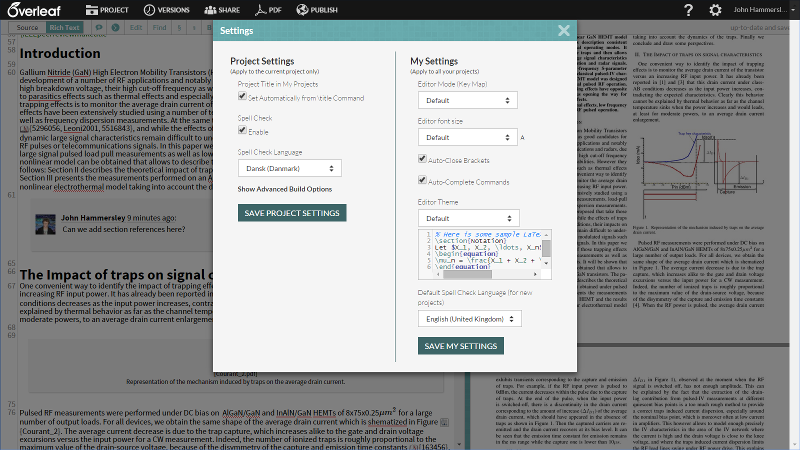Open help via question mark icon
This screenshot has height=450, width=800.
click(x=688, y=10)
